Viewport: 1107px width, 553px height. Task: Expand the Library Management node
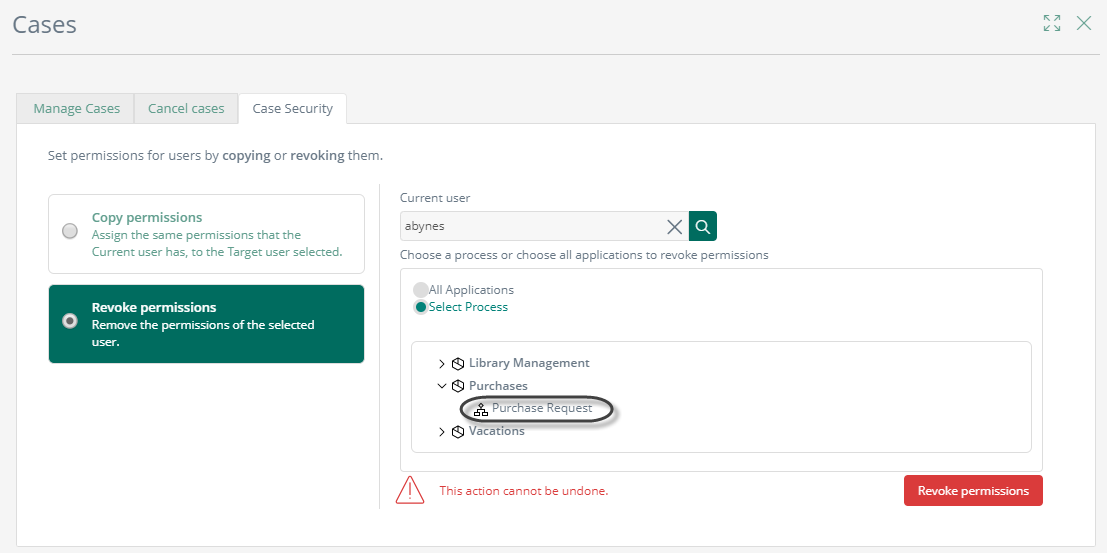[442, 364]
